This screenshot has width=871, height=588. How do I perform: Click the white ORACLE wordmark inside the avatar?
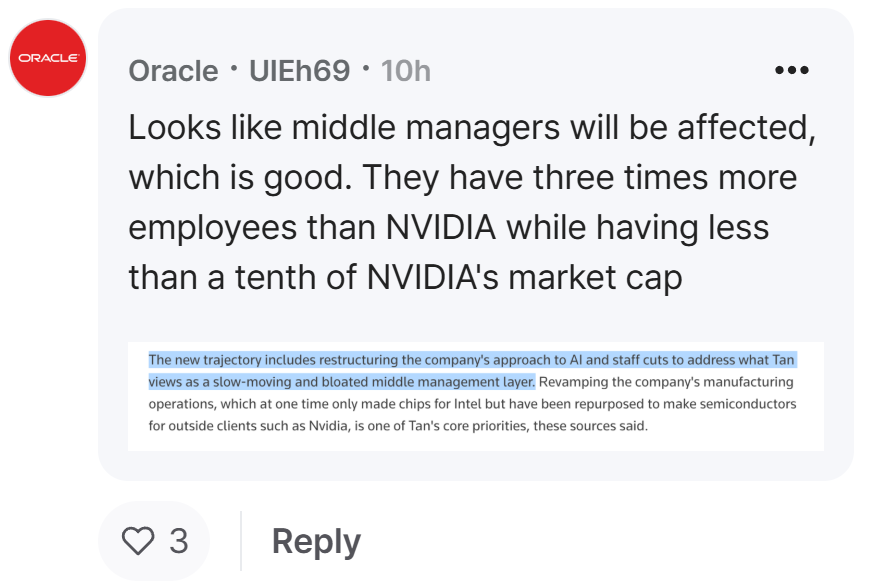click(48, 58)
